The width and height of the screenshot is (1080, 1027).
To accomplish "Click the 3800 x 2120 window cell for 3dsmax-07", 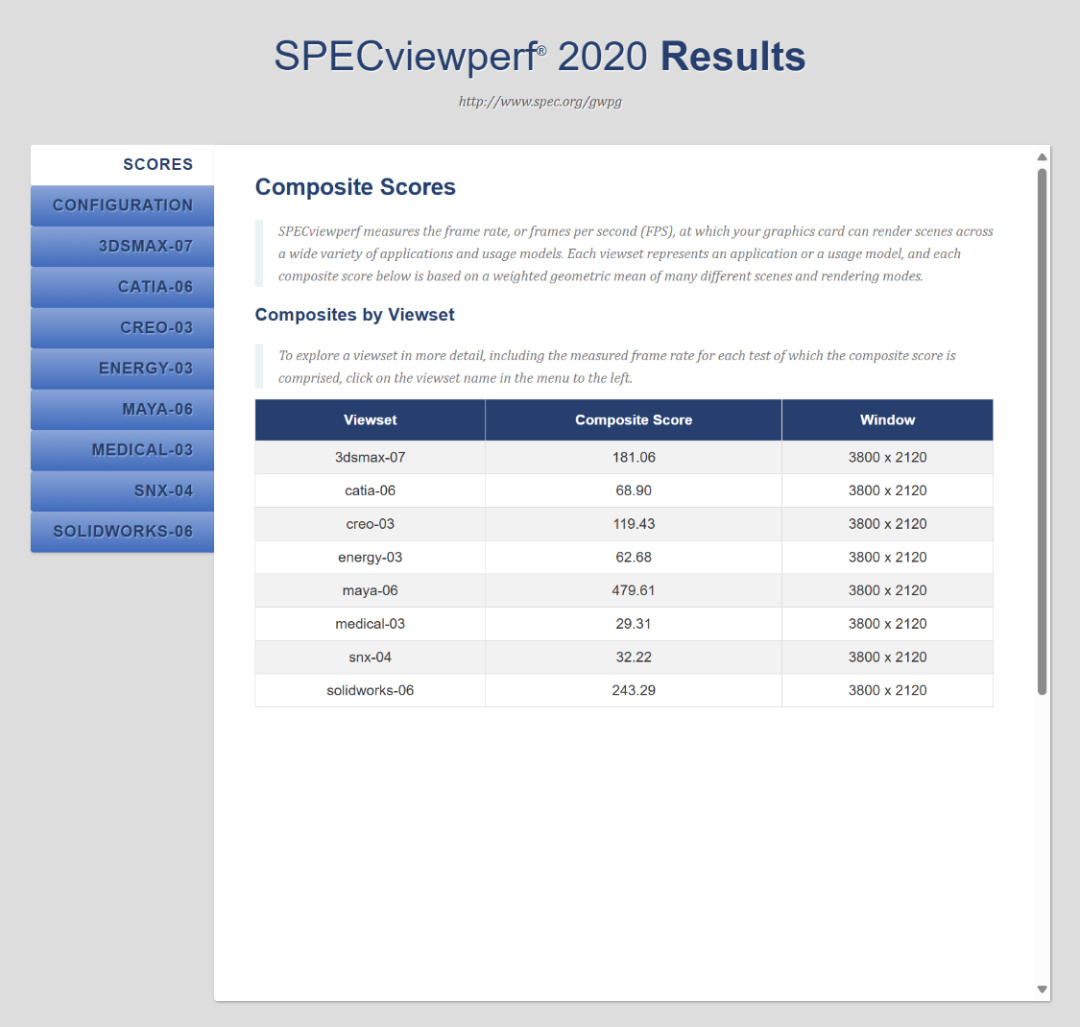I will [x=887, y=457].
